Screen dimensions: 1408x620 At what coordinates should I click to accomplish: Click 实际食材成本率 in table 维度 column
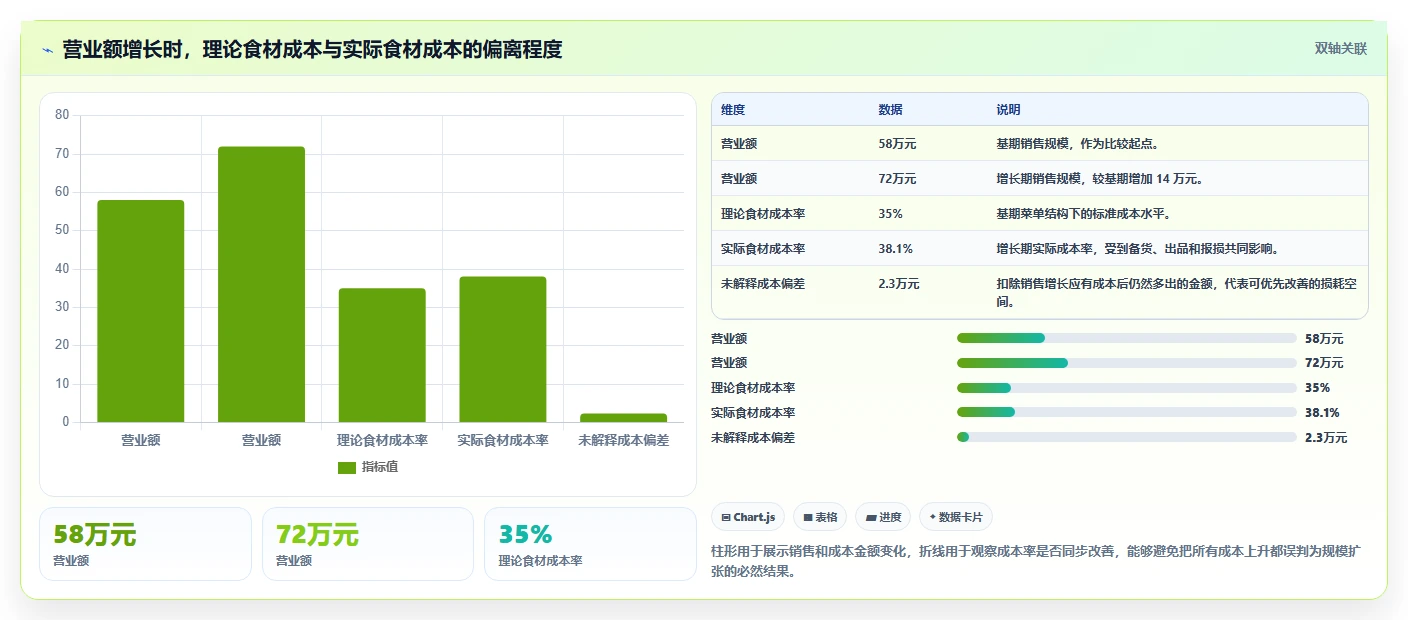(763, 249)
